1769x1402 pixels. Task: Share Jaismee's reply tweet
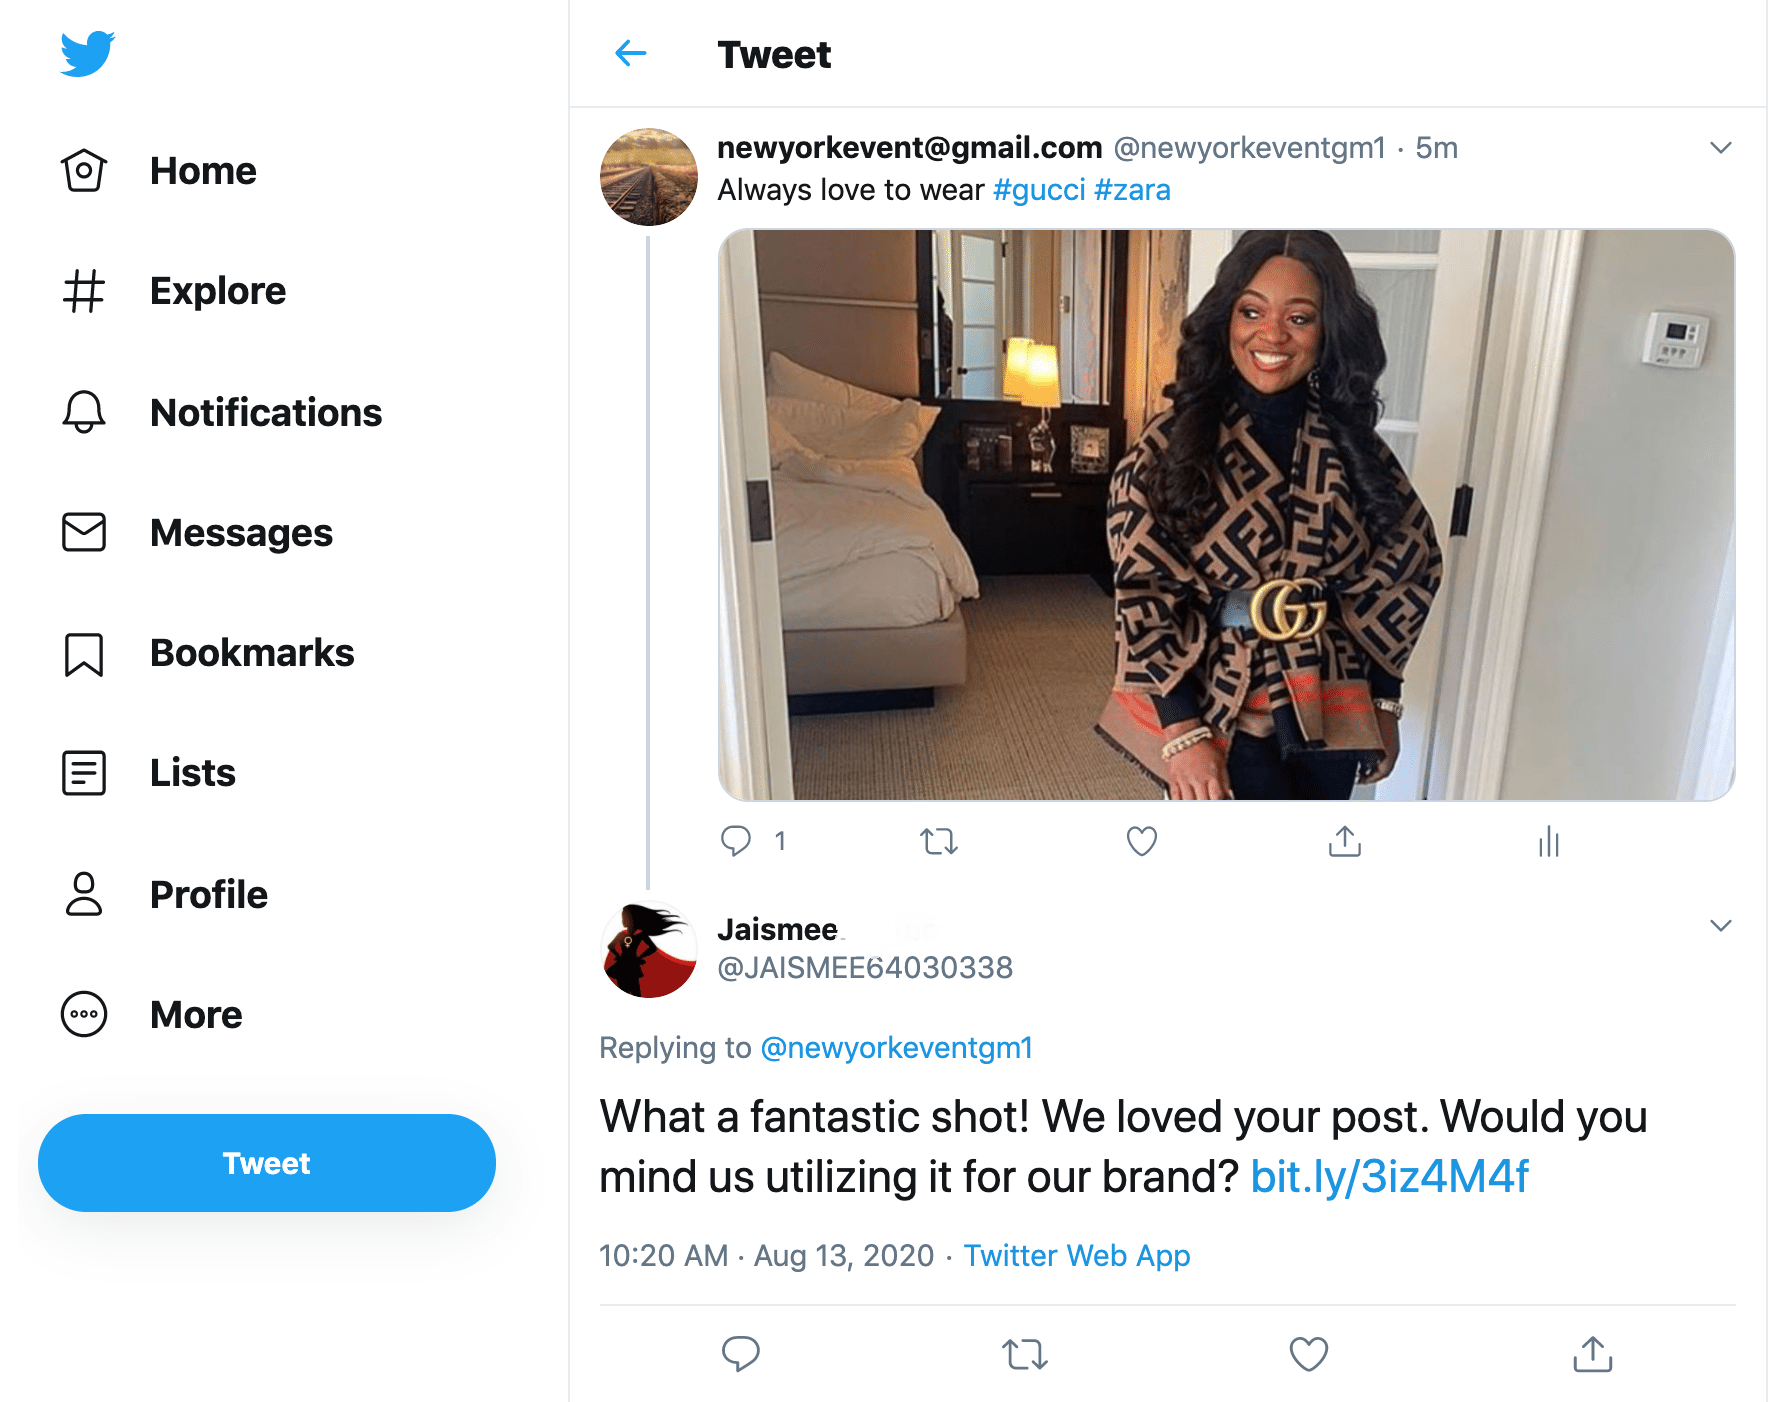point(1592,1354)
